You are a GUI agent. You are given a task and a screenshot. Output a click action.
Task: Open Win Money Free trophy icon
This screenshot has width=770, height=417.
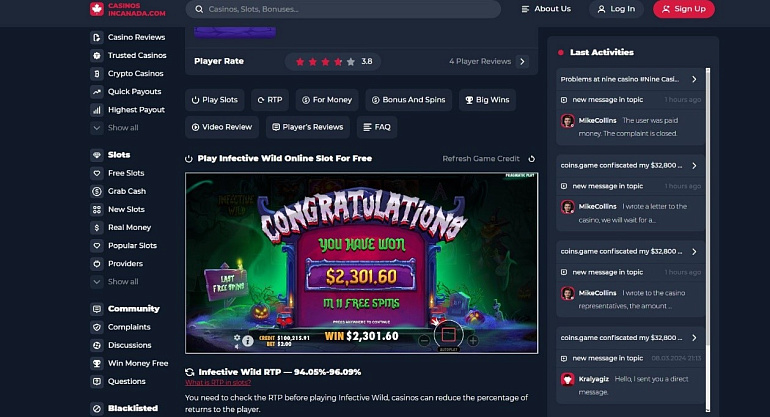[97, 363]
